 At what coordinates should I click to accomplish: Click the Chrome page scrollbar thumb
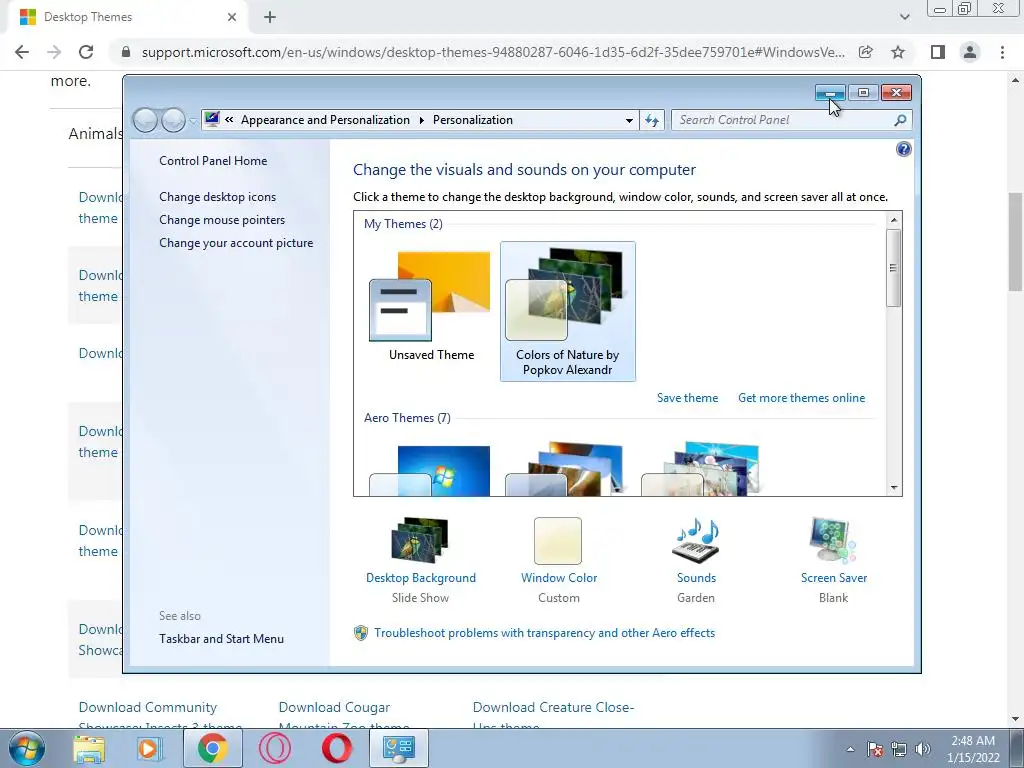pyautogui.click(x=1016, y=242)
